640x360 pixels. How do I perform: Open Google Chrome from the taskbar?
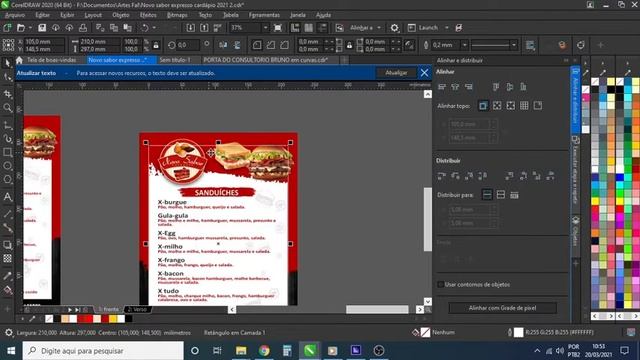tap(264, 351)
